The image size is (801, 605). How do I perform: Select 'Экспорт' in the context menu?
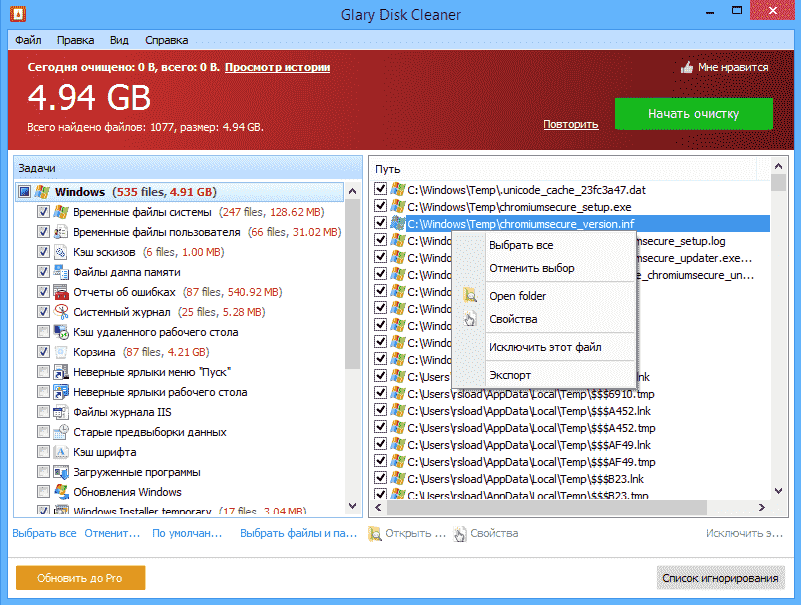509,375
